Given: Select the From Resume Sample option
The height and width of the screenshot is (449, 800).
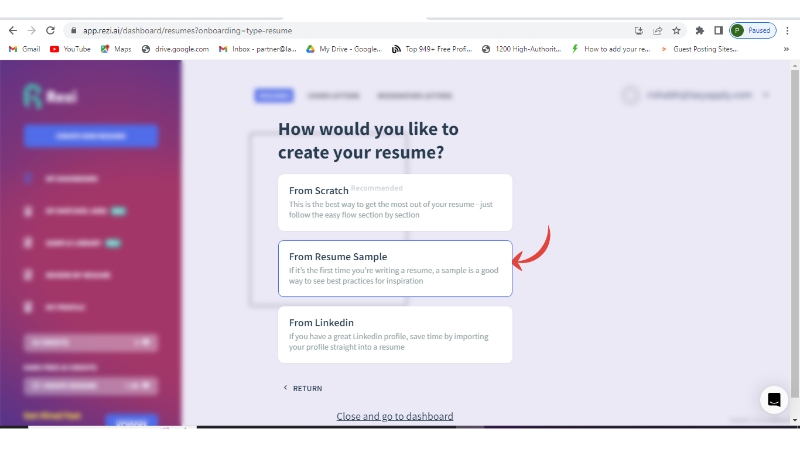Looking at the screenshot, I should 395,268.
